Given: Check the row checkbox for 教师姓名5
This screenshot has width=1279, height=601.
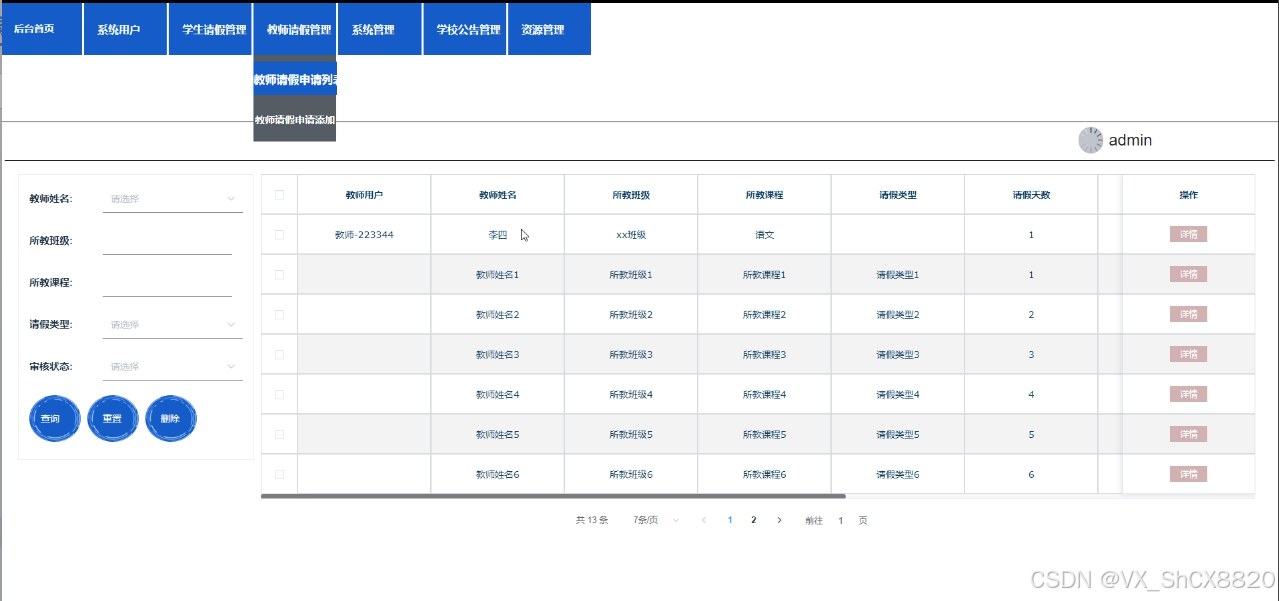Looking at the screenshot, I should [x=280, y=435].
